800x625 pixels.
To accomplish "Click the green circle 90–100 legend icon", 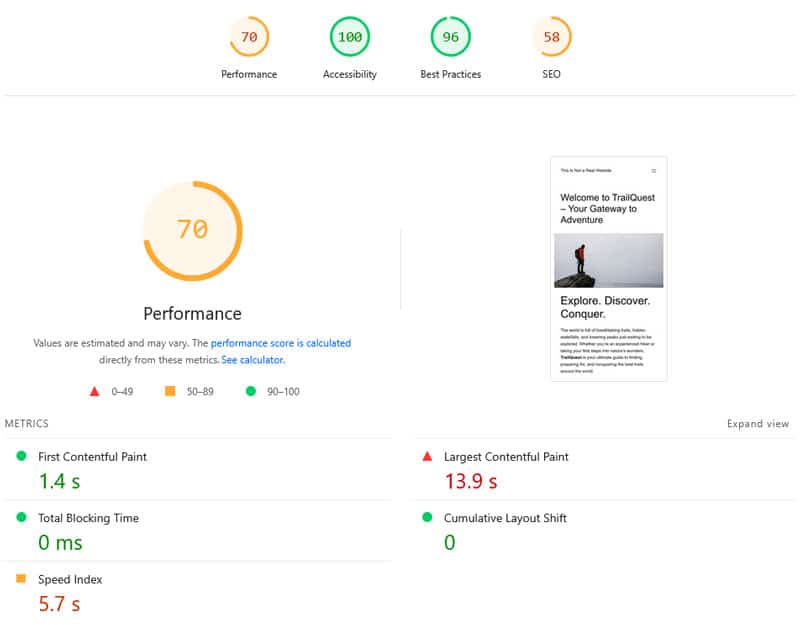I will (251, 391).
